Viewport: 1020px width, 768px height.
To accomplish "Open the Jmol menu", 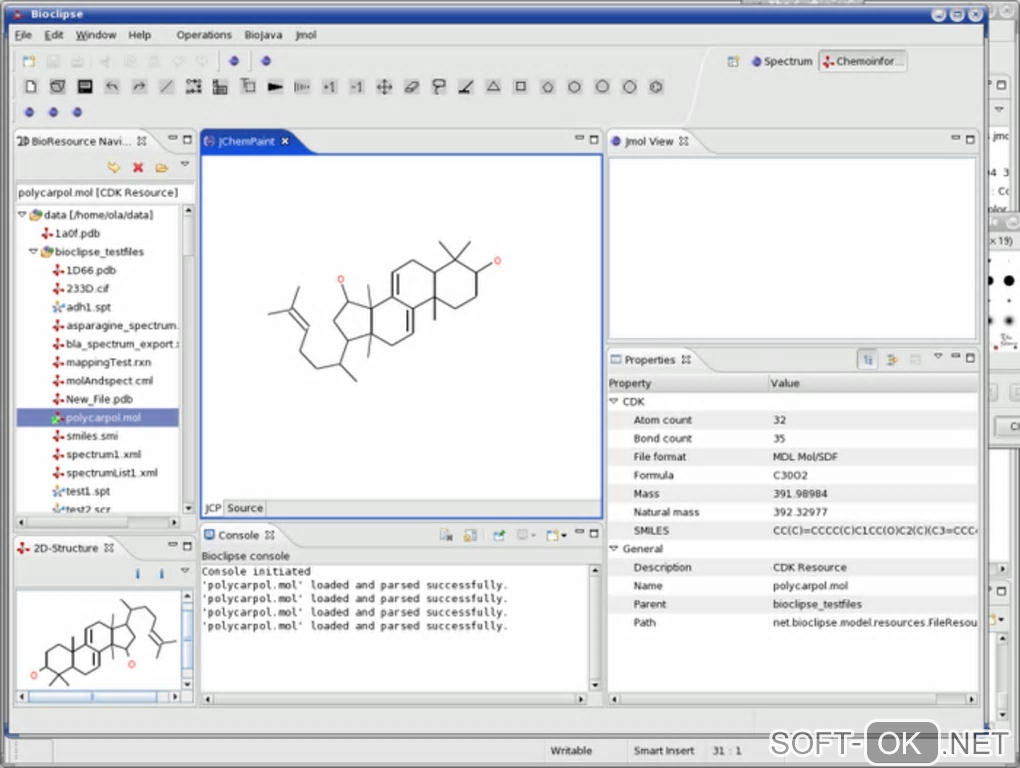I will [306, 35].
